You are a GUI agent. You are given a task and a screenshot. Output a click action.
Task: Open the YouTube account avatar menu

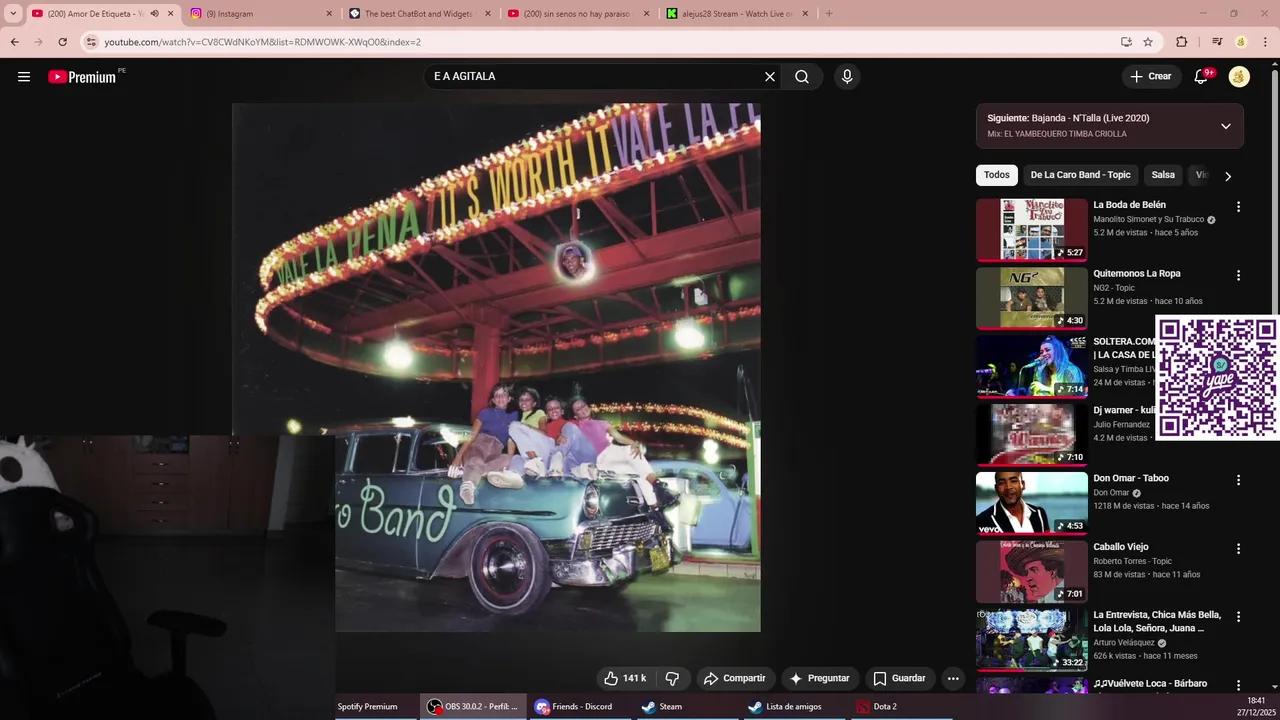point(1239,77)
